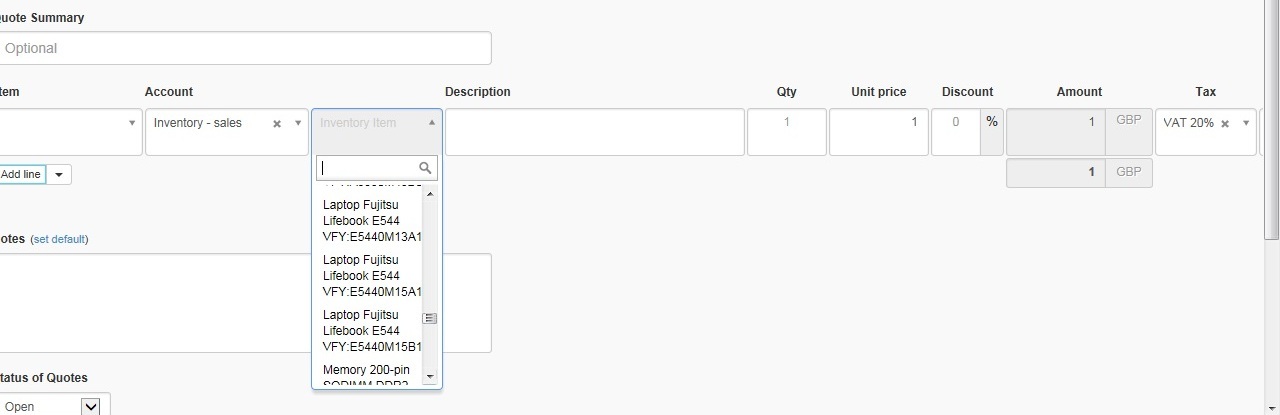Click the set default link
The image size is (1280, 415).
tap(59, 240)
